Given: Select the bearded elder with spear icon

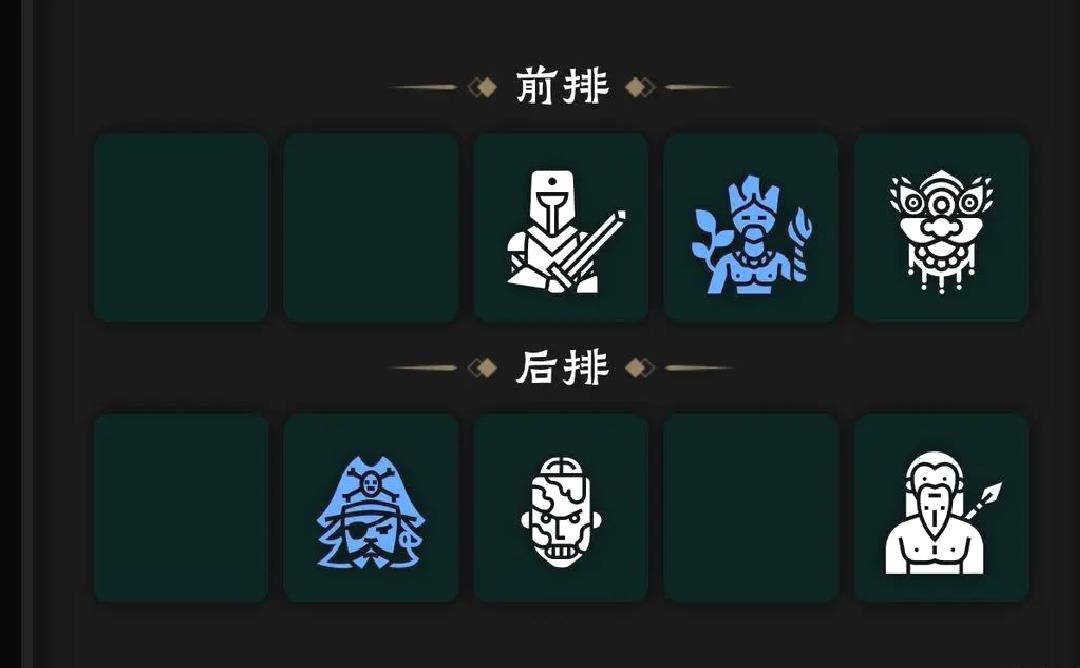Looking at the screenshot, I should tap(941, 508).
